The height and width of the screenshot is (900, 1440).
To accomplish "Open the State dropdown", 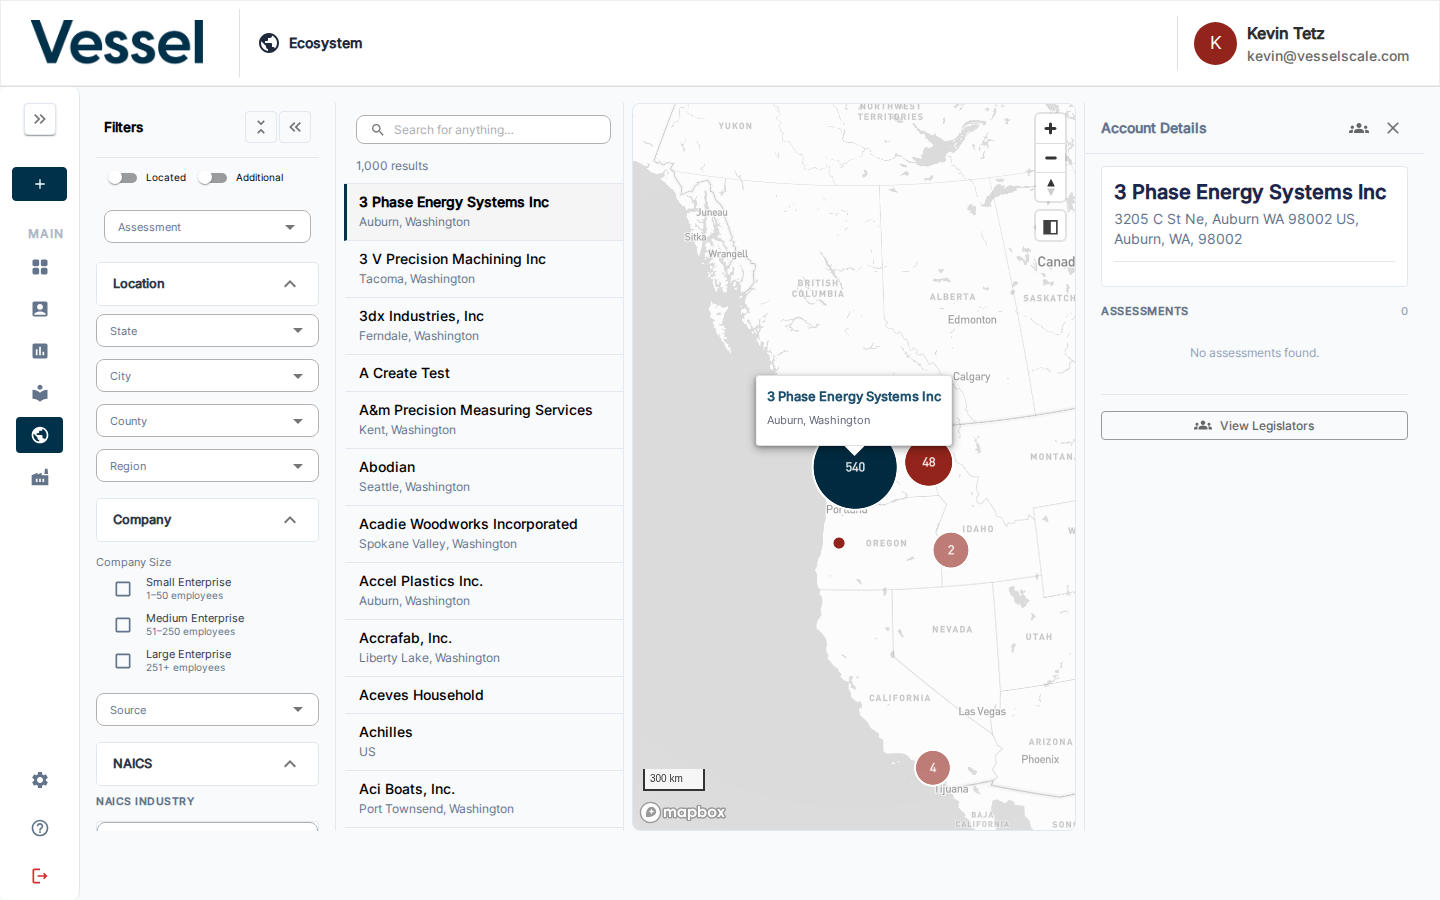I will (207, 331).
